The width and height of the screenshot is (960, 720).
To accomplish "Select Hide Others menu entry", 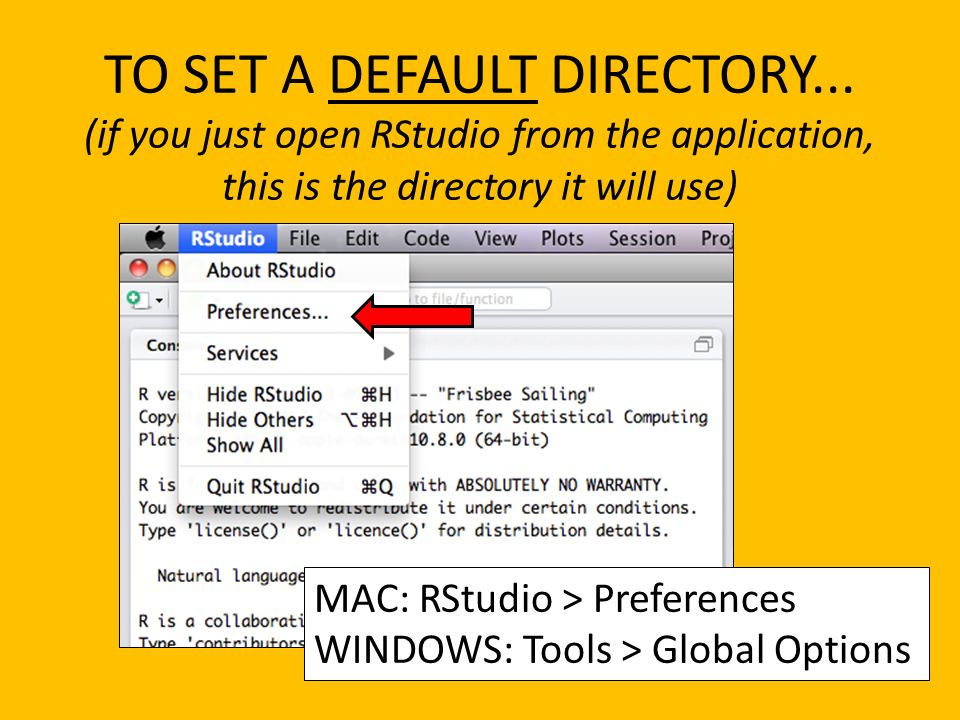I will pyautogui.click(x=294, y=420).
